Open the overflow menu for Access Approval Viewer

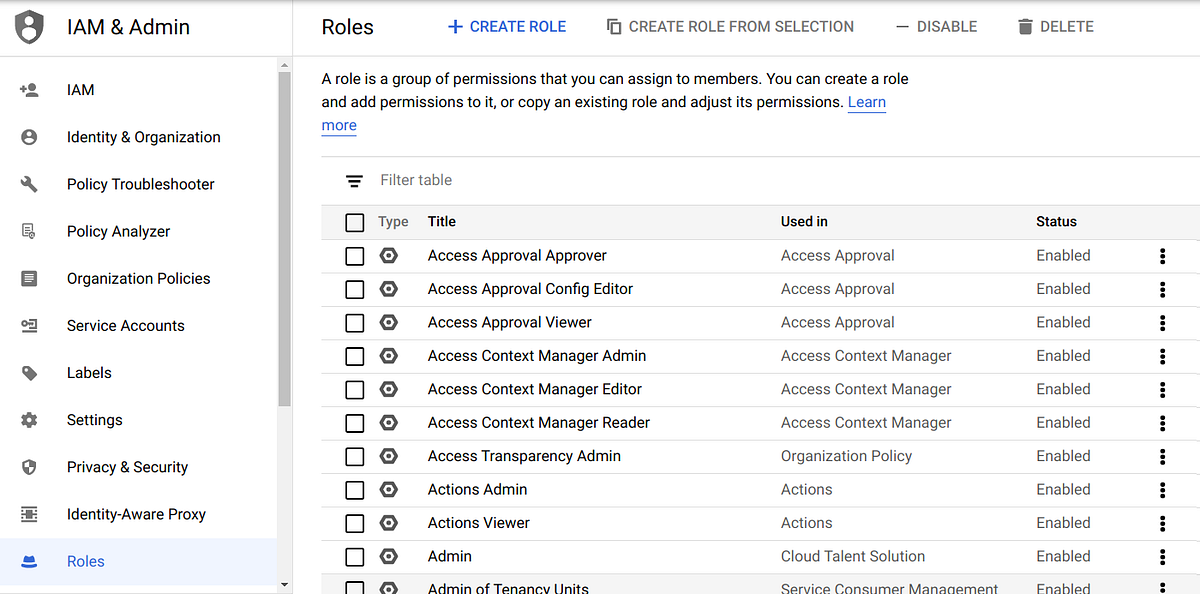1162,322
